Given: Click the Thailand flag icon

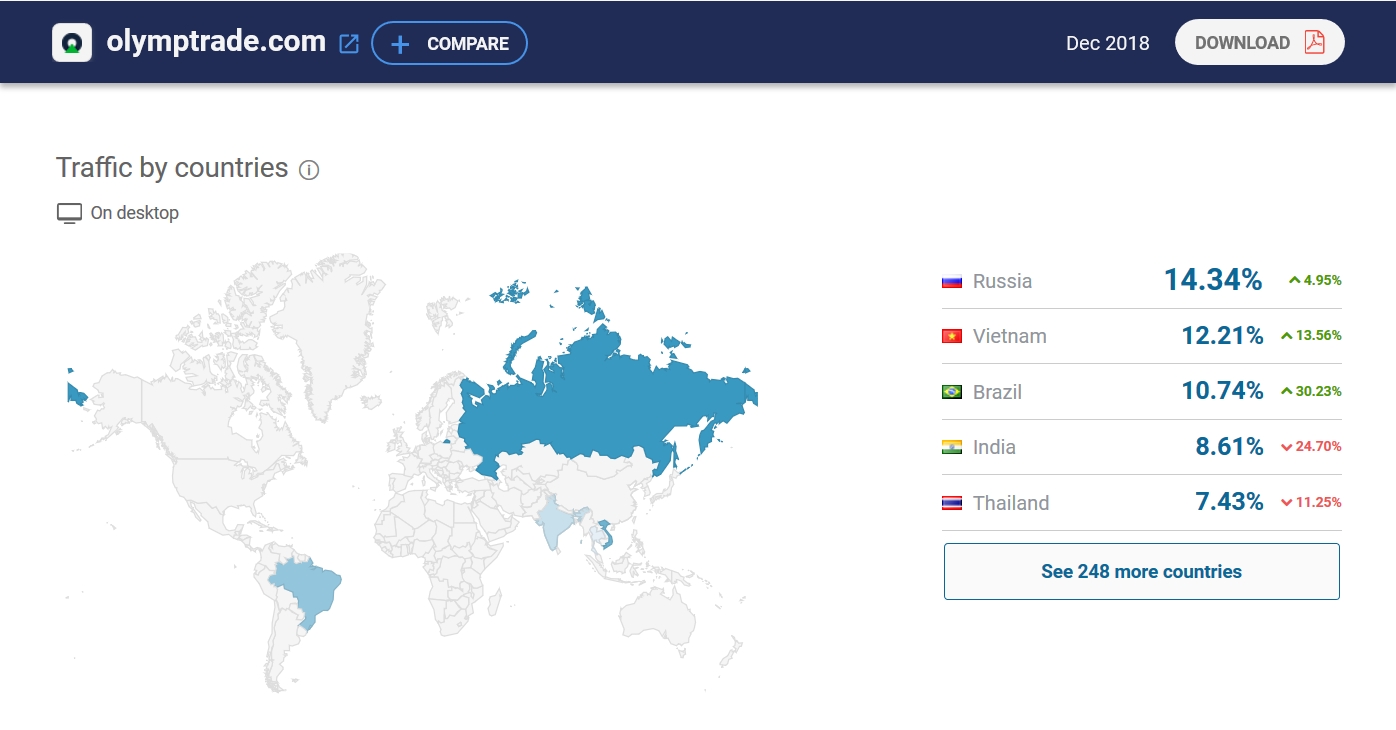Looking at the screenshot, I should (x=952, y=503).
